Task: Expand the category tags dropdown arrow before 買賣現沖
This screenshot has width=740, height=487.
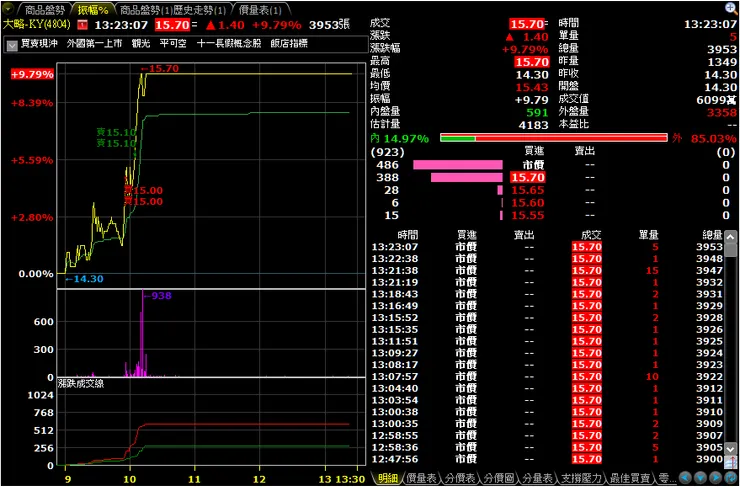Action: point(13,45)
